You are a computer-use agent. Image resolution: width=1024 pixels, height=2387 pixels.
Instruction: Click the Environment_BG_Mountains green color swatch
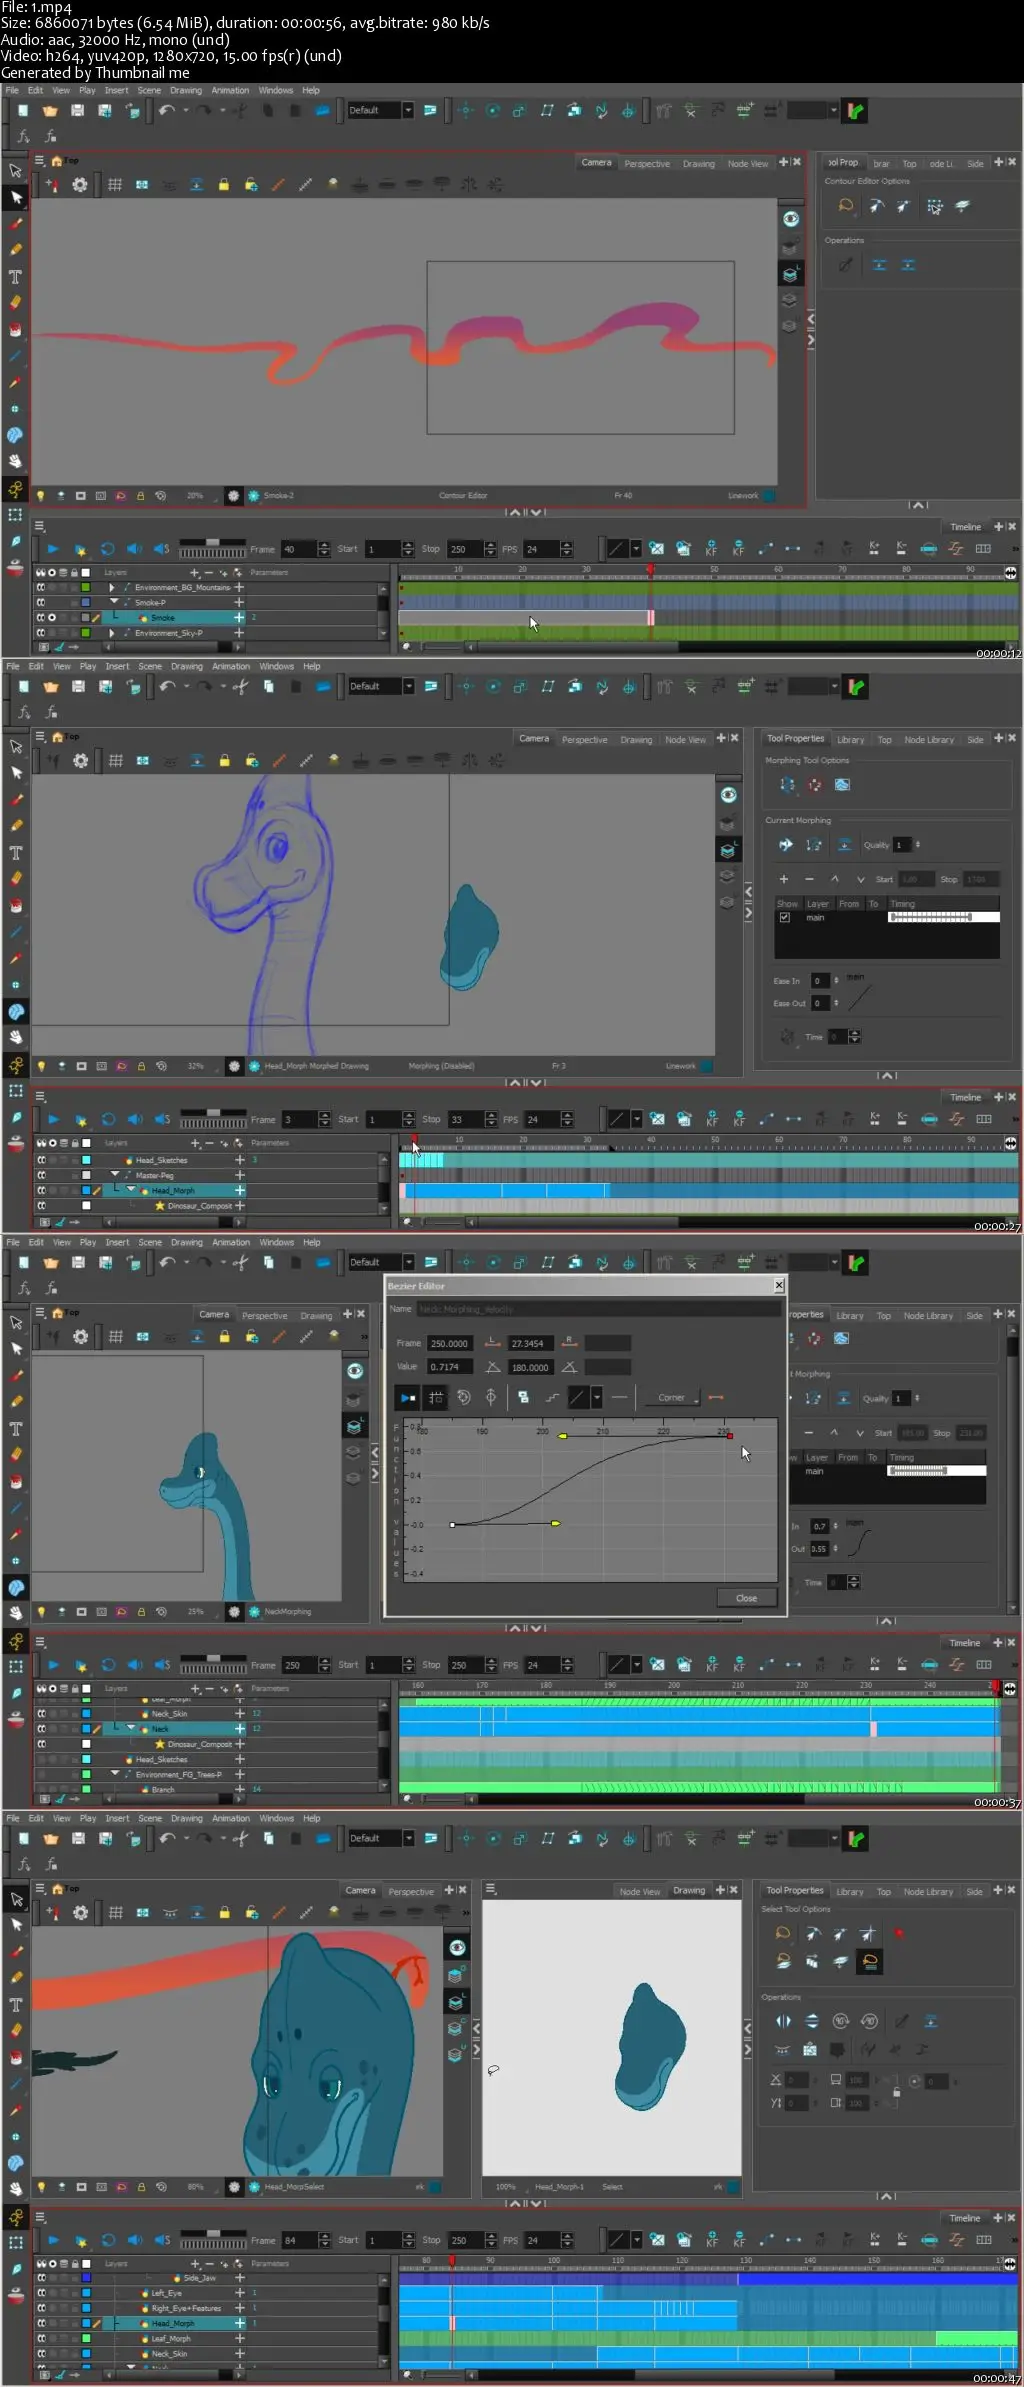point(86,587)
